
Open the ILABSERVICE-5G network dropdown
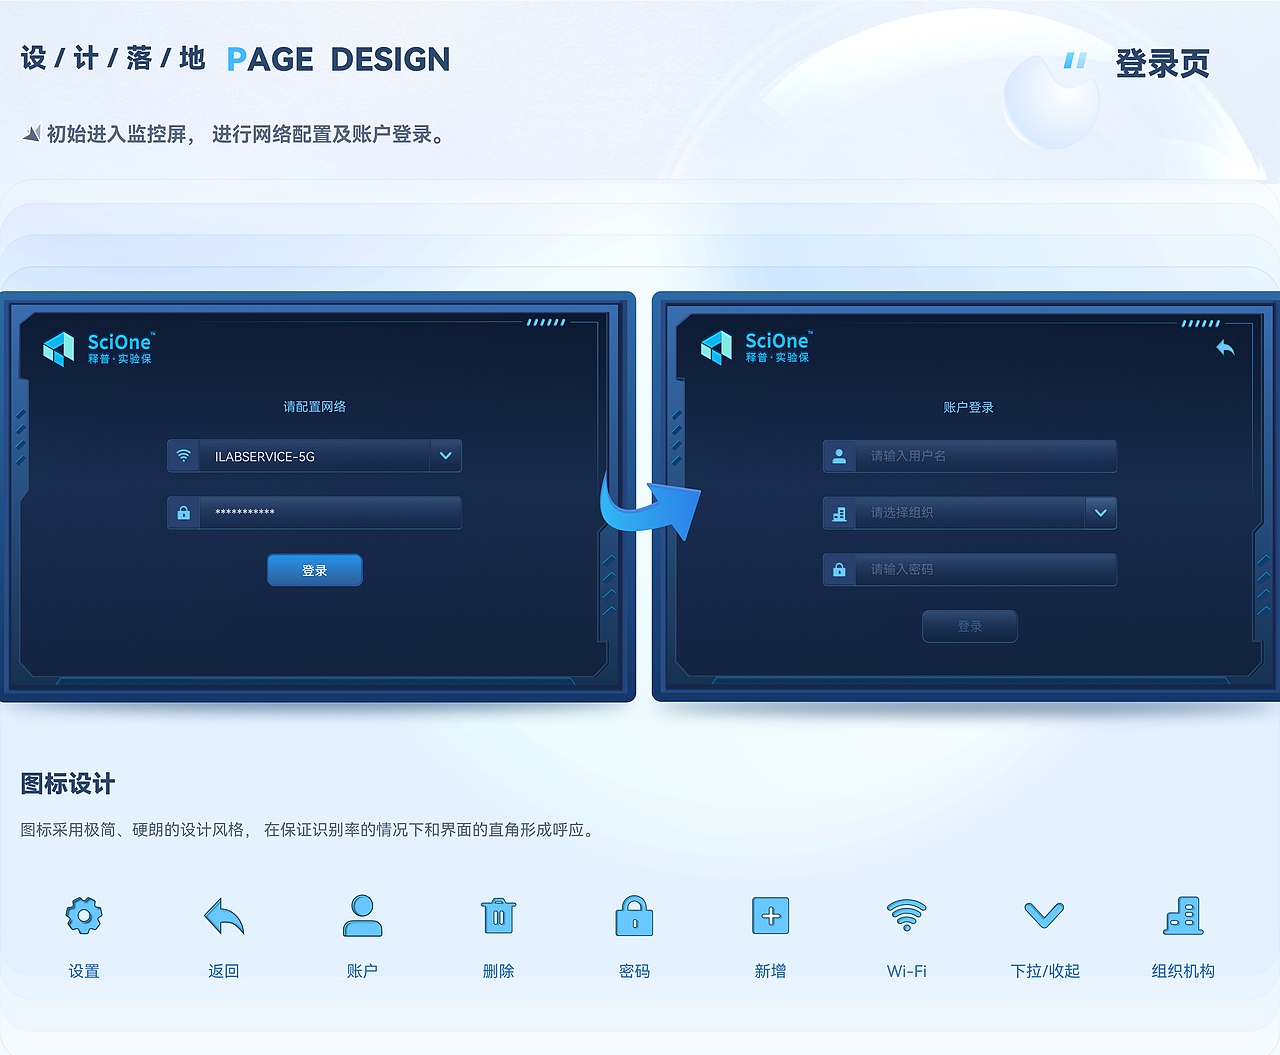445,455
